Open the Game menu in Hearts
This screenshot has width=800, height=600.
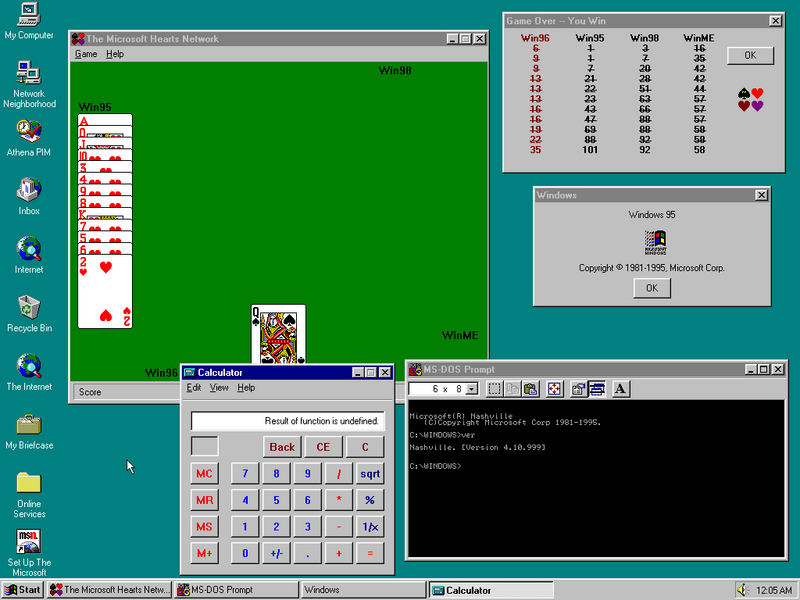click(x=86, y=54)
